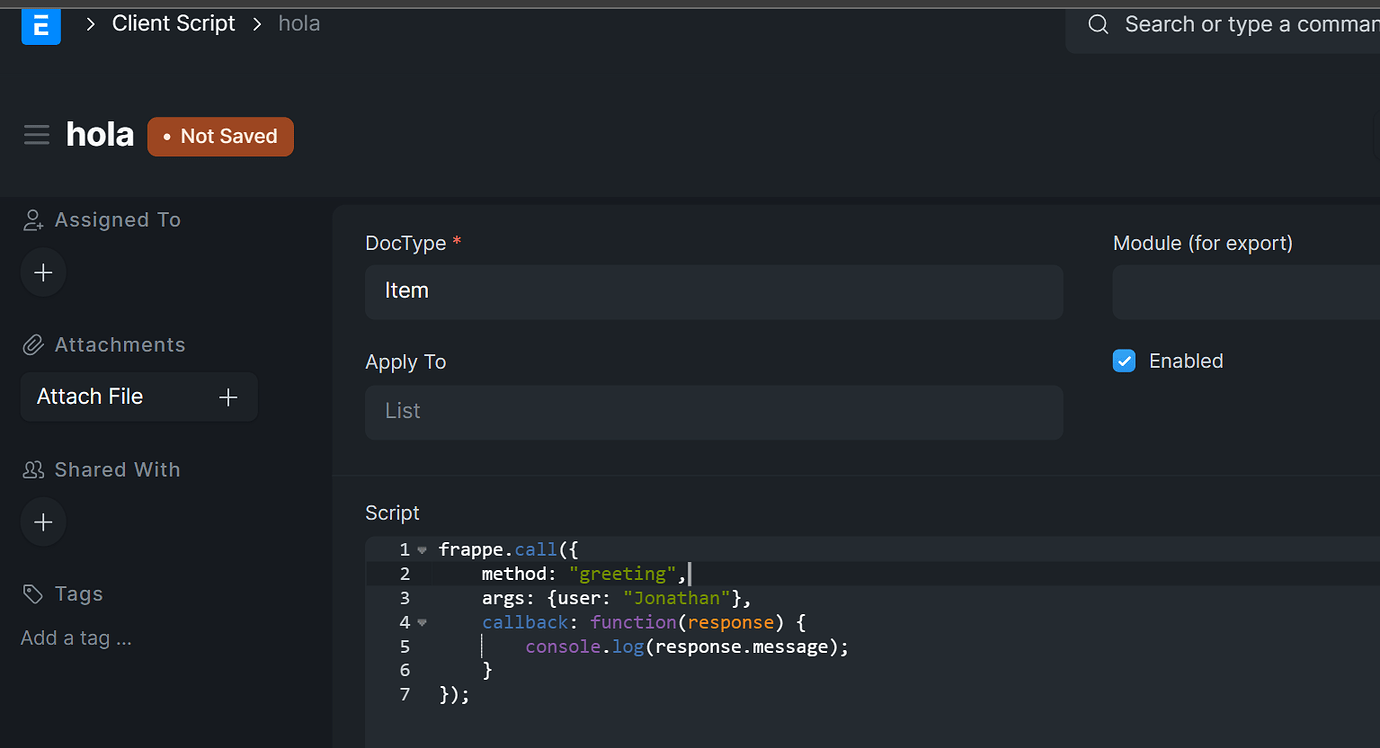Screen dimensions: 1380x748
Task: Add a user under Shared With
Action: click(42, 521)
